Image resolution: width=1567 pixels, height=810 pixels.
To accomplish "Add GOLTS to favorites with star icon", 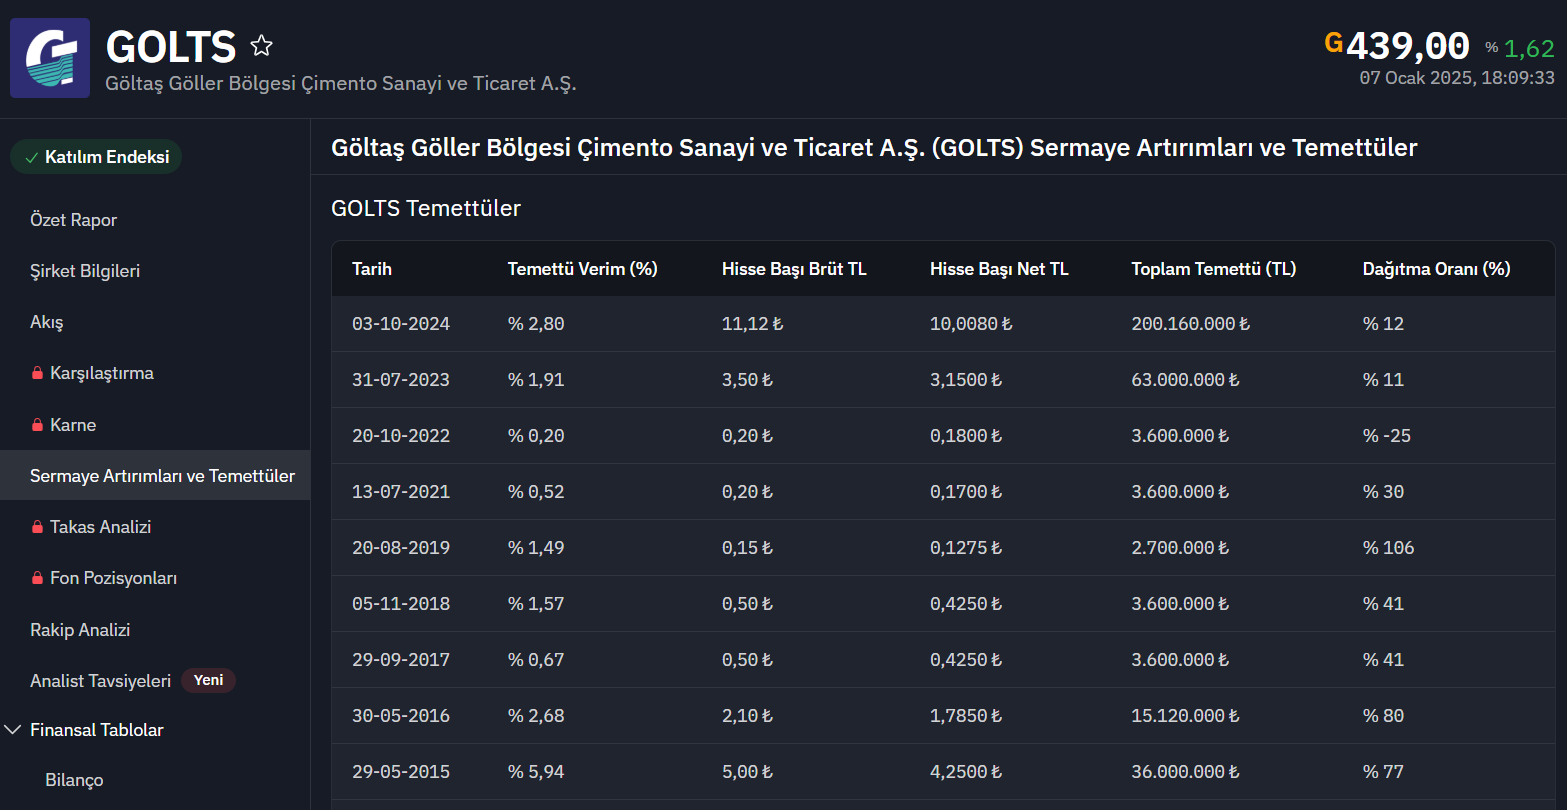I will [262, 46].
